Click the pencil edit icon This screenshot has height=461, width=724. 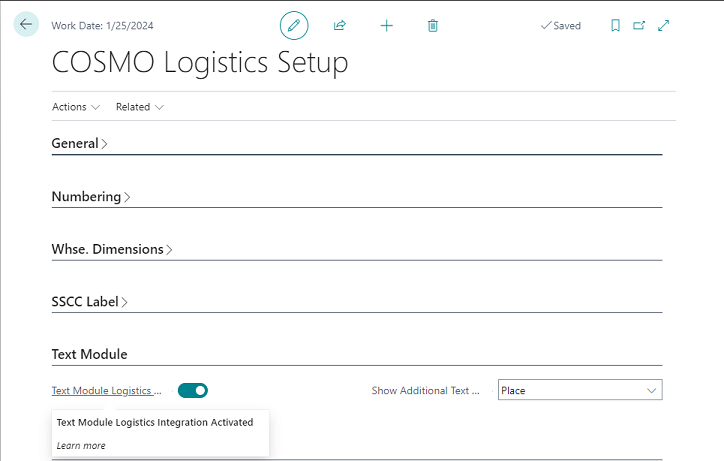click(294, 25)
